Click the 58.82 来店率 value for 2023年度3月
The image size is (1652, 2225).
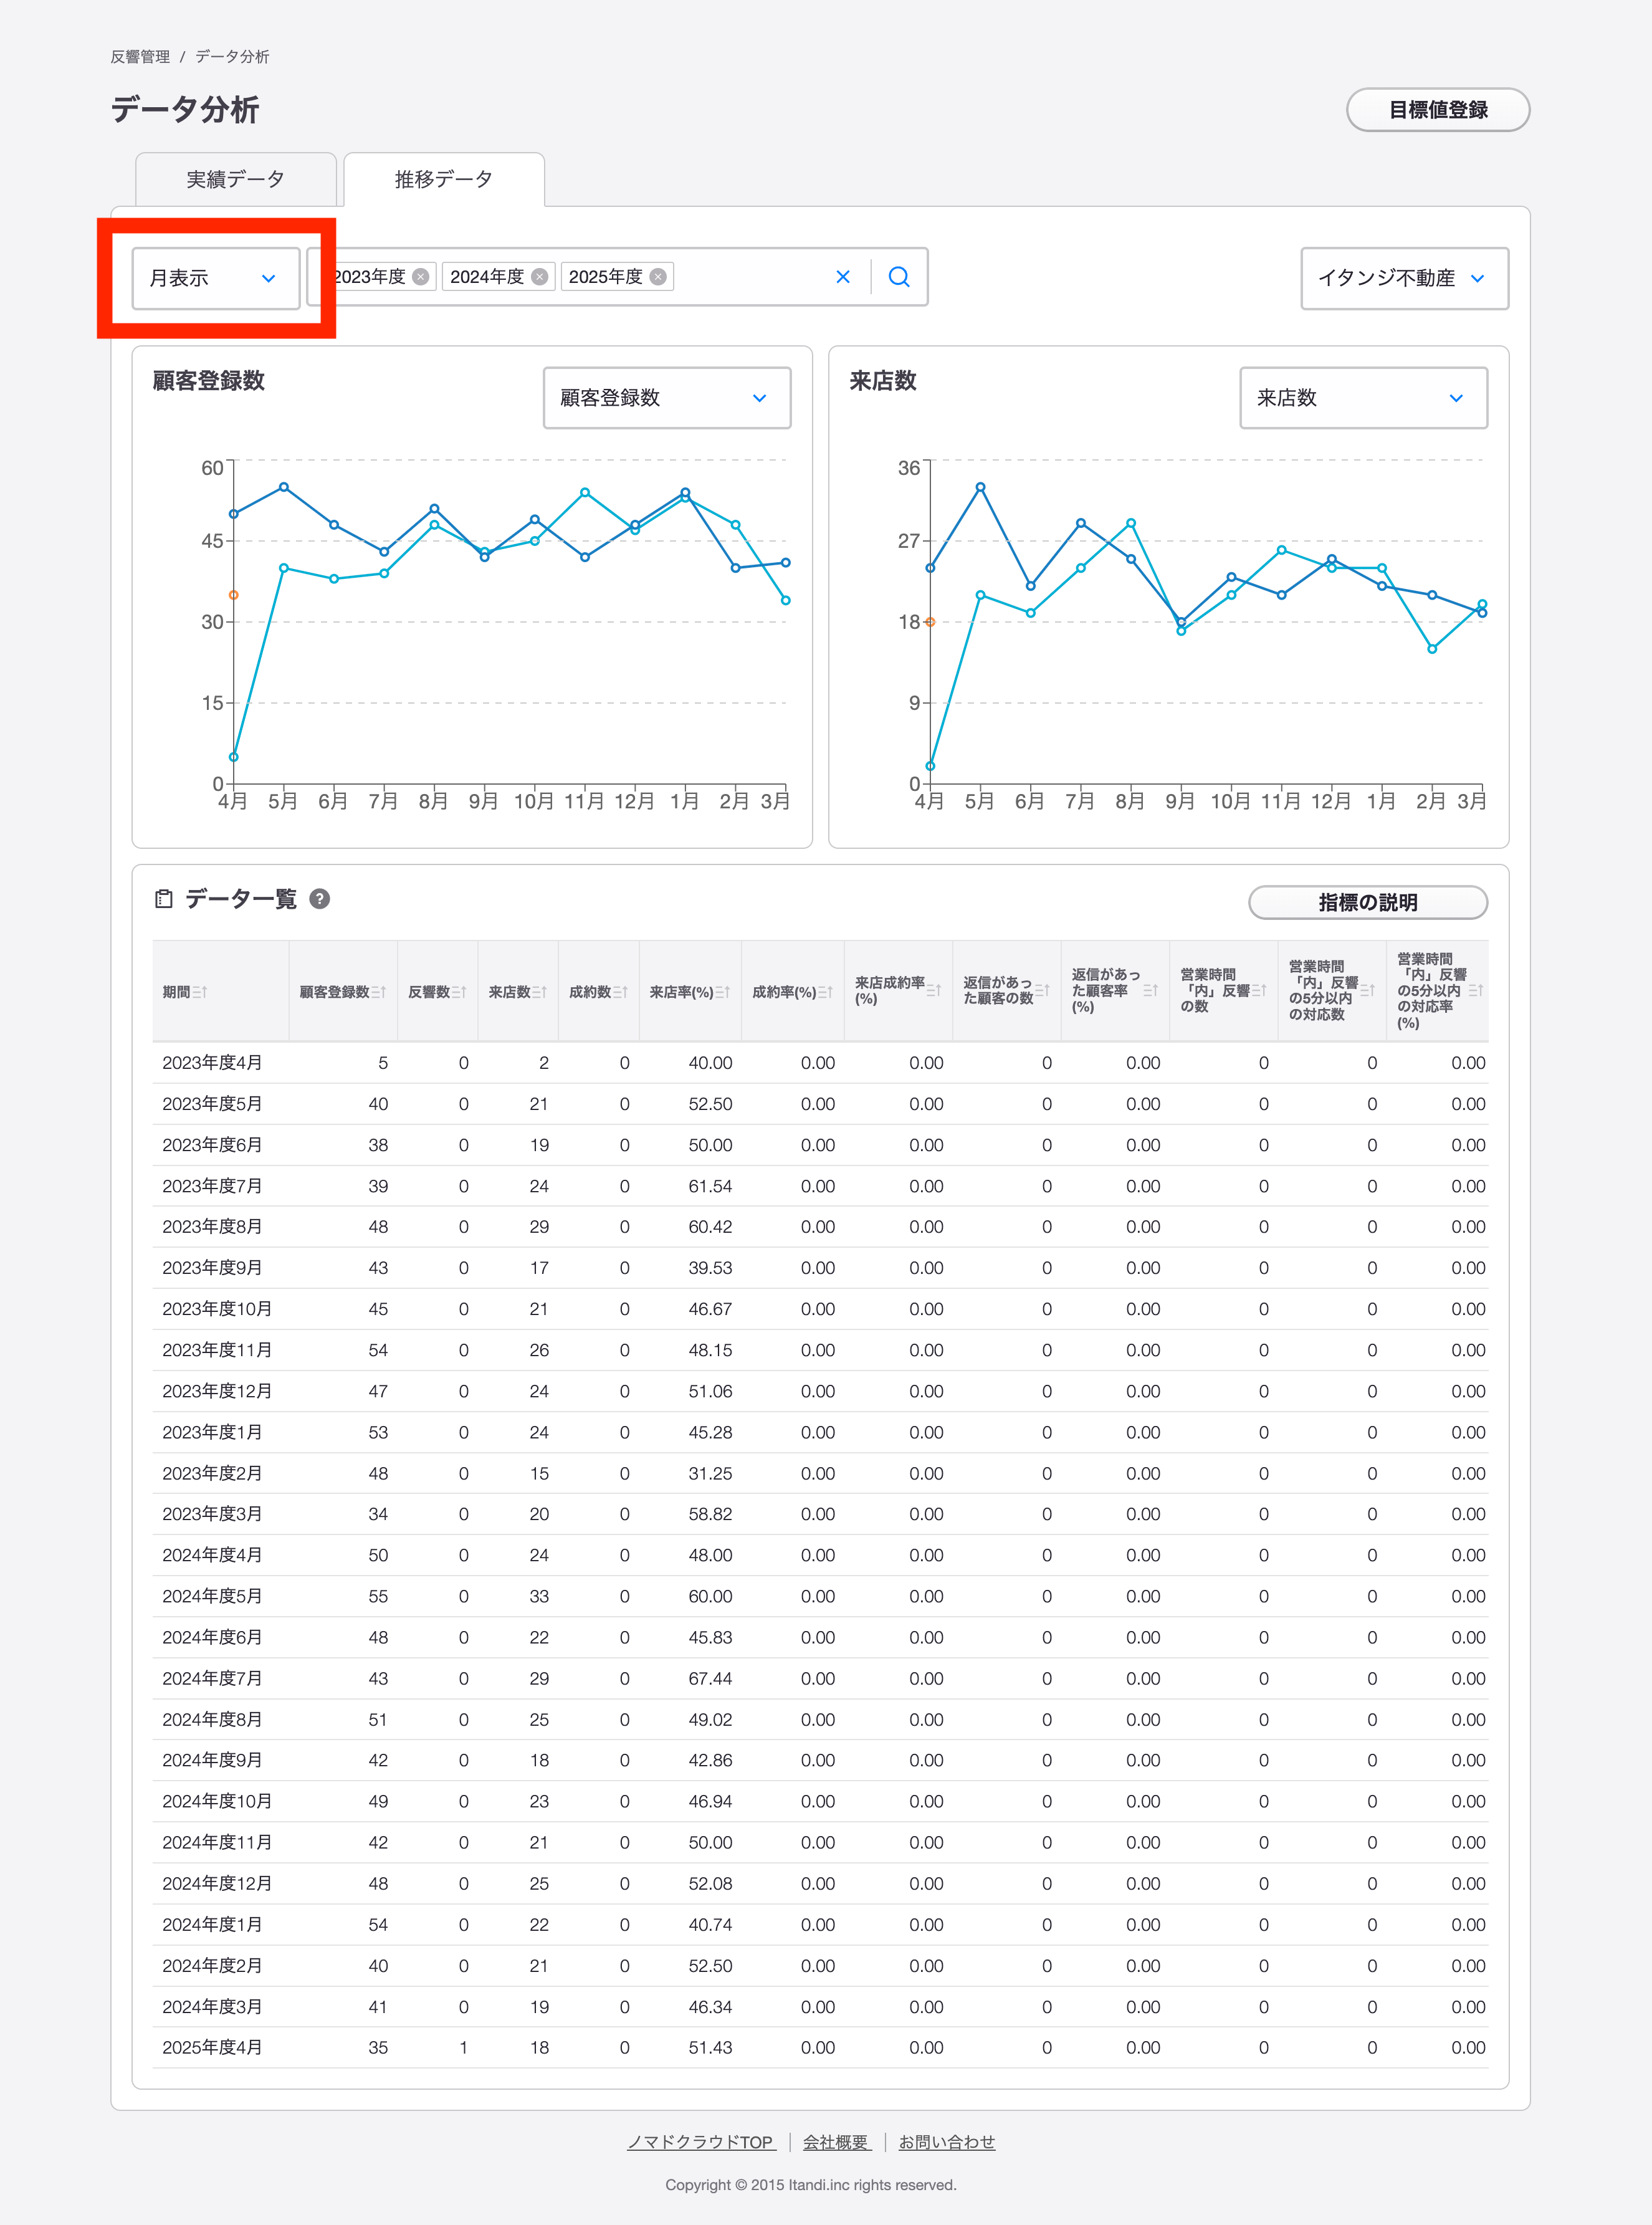[710, 1514]
